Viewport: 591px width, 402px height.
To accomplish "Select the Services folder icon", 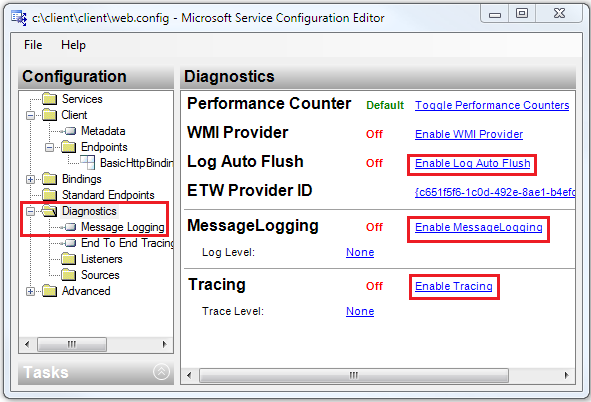I will pos(50,99).
